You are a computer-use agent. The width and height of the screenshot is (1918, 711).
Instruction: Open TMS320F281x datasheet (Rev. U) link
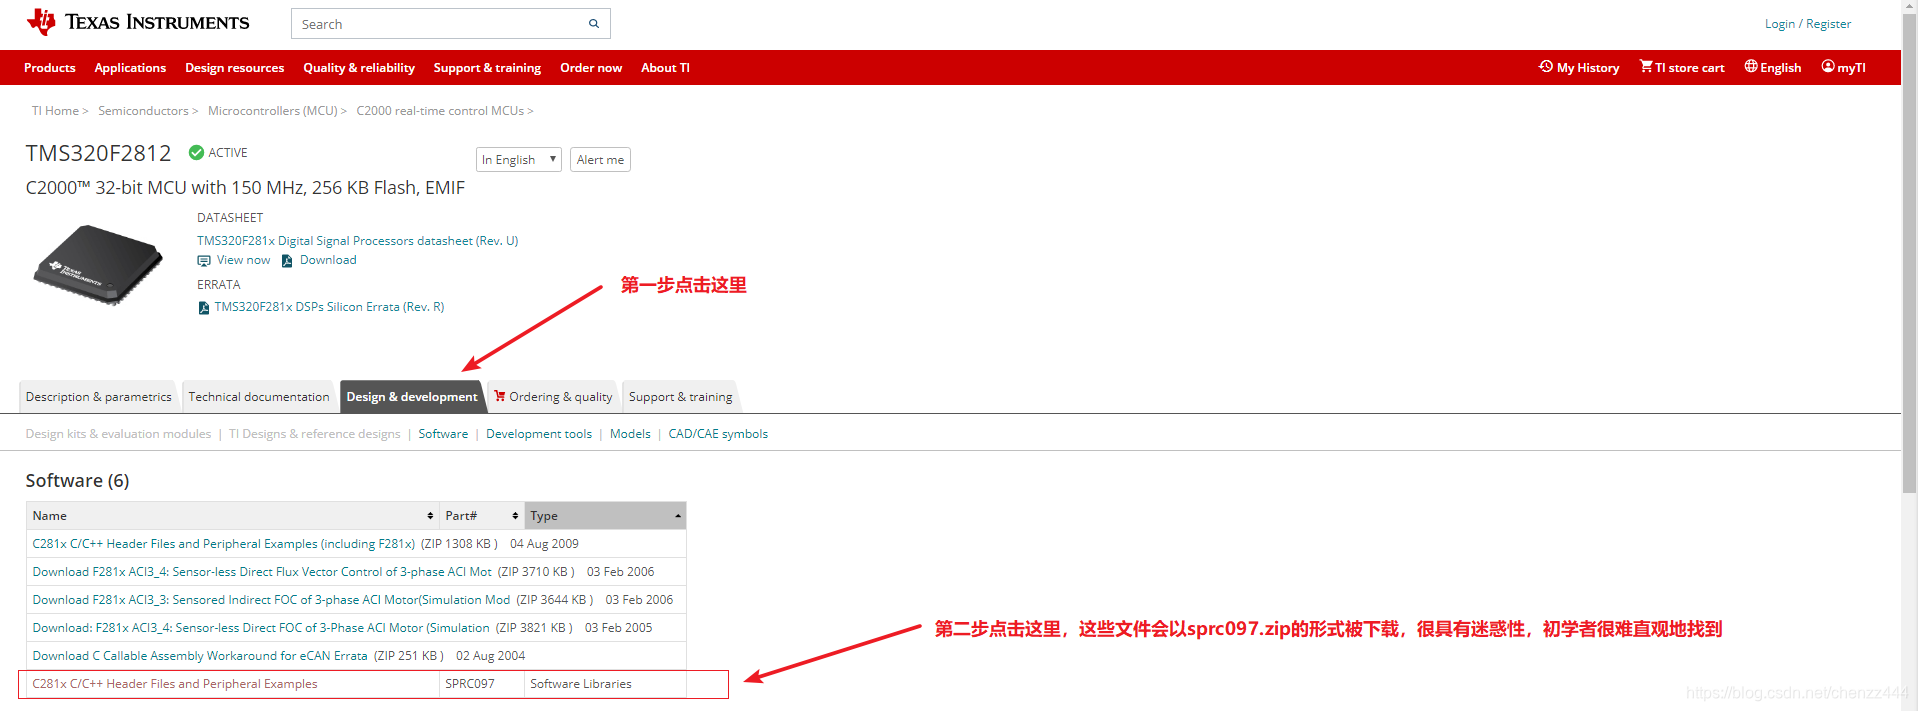pyautogui.click(x=357, y=241)
